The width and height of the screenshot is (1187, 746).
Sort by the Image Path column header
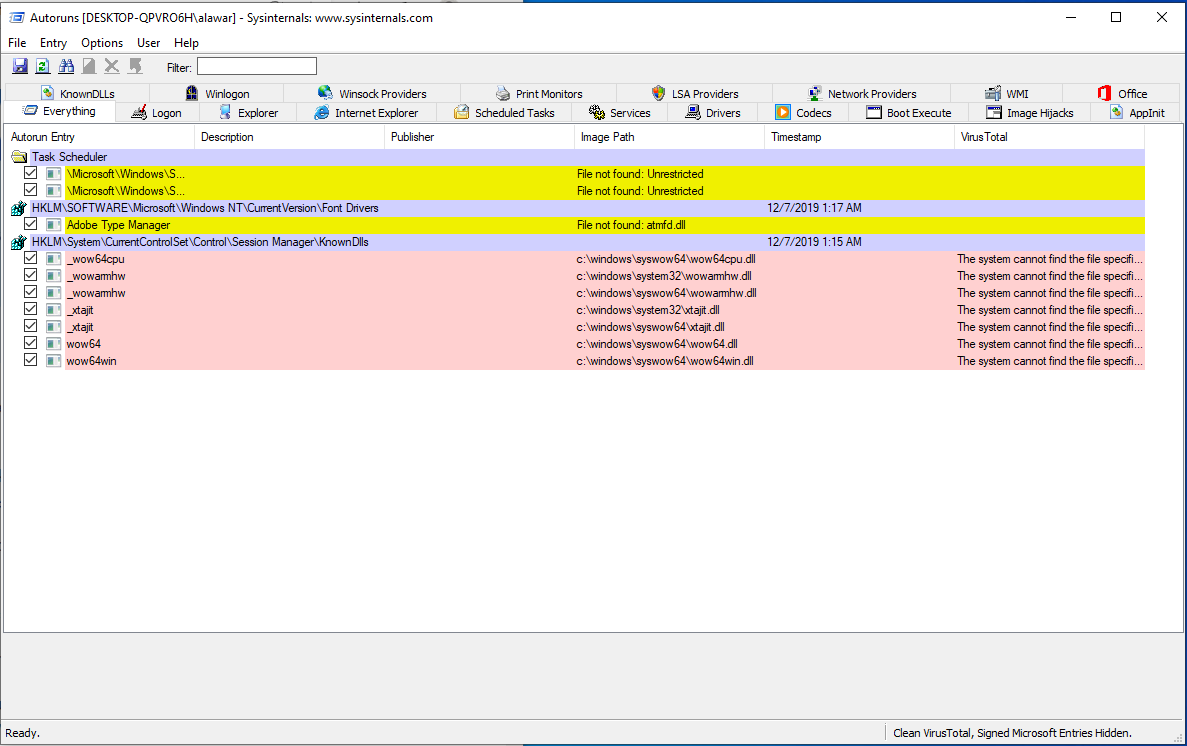click(669, 137)
